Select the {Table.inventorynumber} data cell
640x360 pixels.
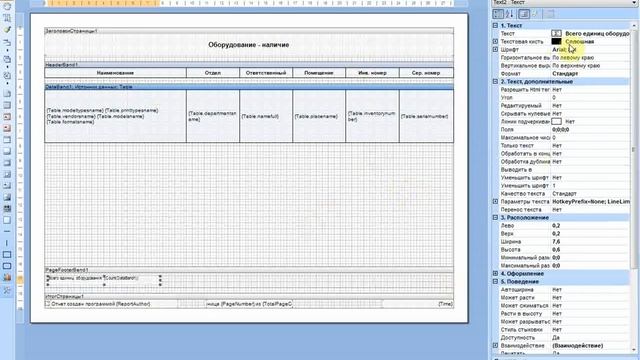[372, 116]
